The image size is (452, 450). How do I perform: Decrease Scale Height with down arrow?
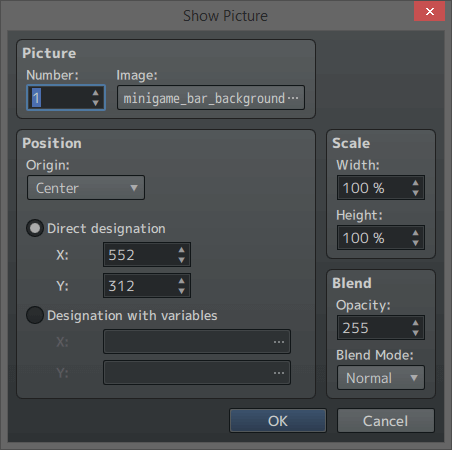pos(415,243)
